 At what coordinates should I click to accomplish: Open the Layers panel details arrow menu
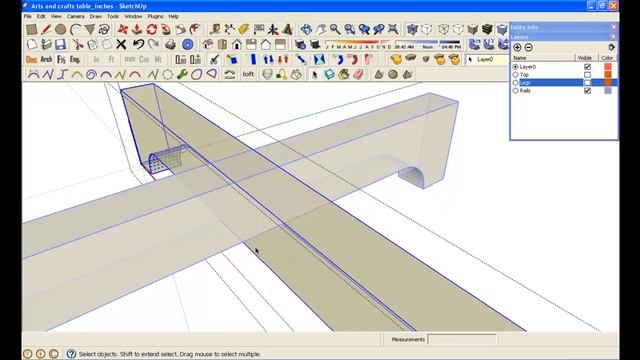pyautogui.click(x=611, y=47)
